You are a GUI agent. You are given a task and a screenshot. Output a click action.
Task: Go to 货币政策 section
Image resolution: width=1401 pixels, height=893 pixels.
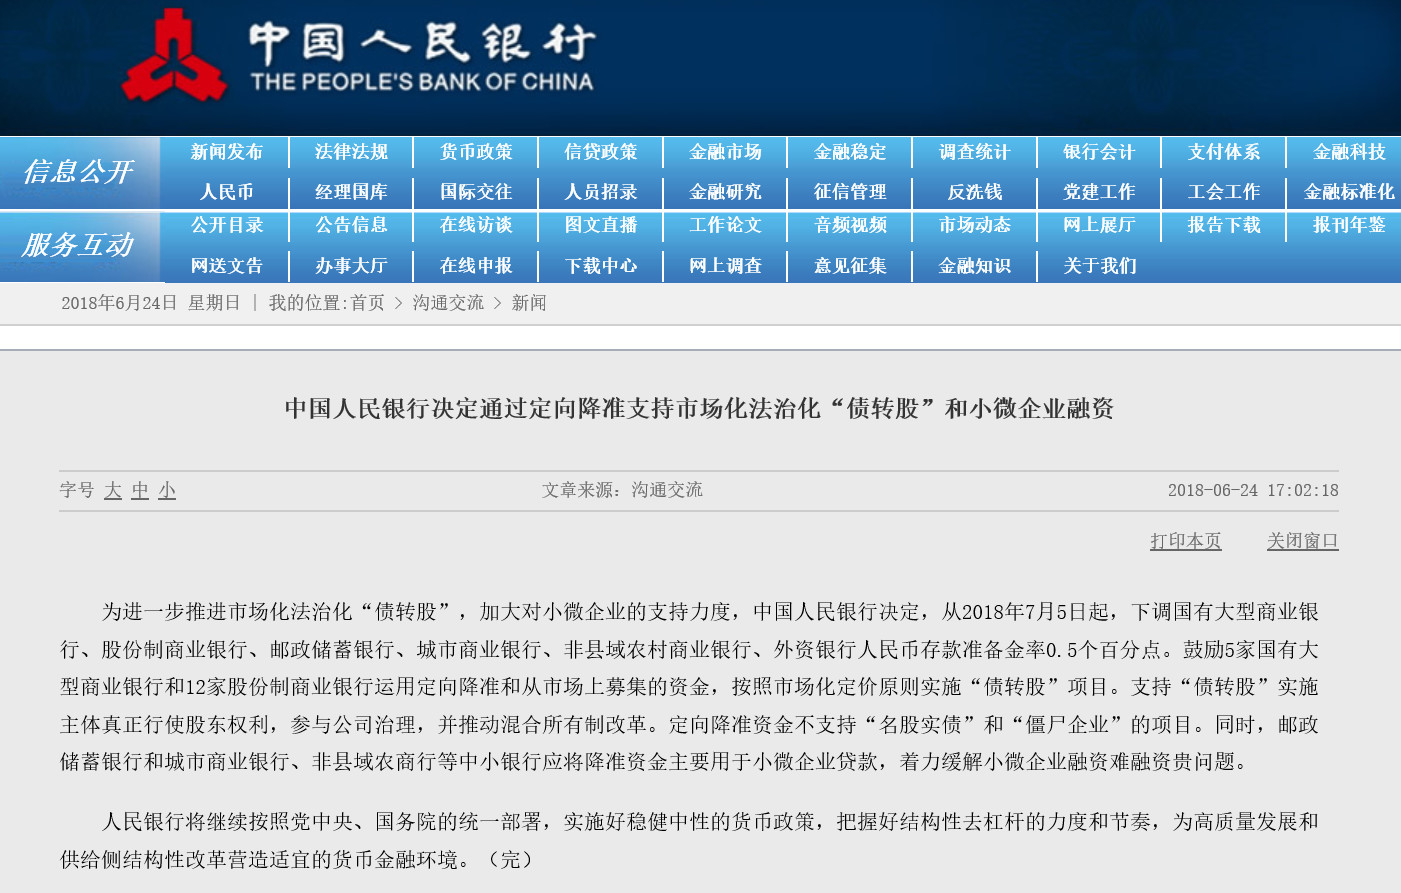click(x=476, y=152)
